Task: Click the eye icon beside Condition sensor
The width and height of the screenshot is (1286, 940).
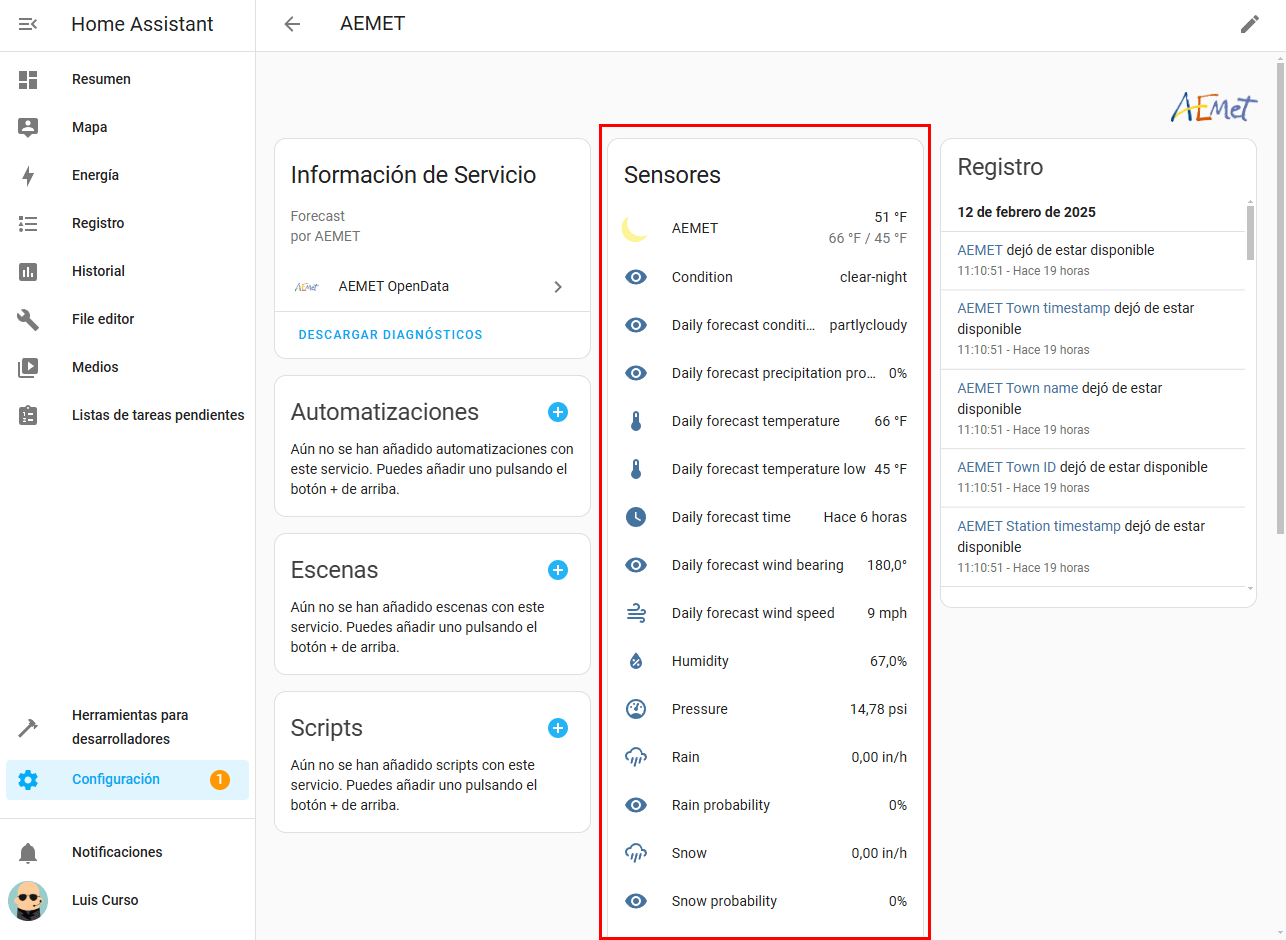Action: tap(636, 277)
